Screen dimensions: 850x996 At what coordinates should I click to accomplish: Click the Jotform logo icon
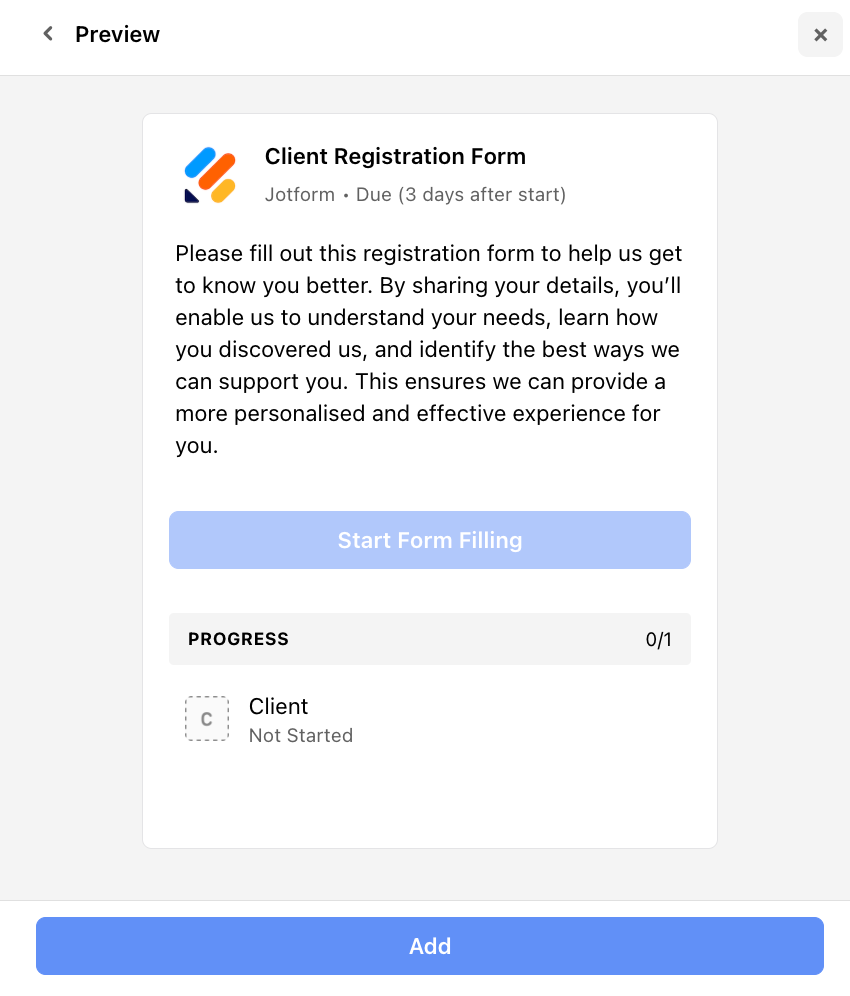pos(210,175)
